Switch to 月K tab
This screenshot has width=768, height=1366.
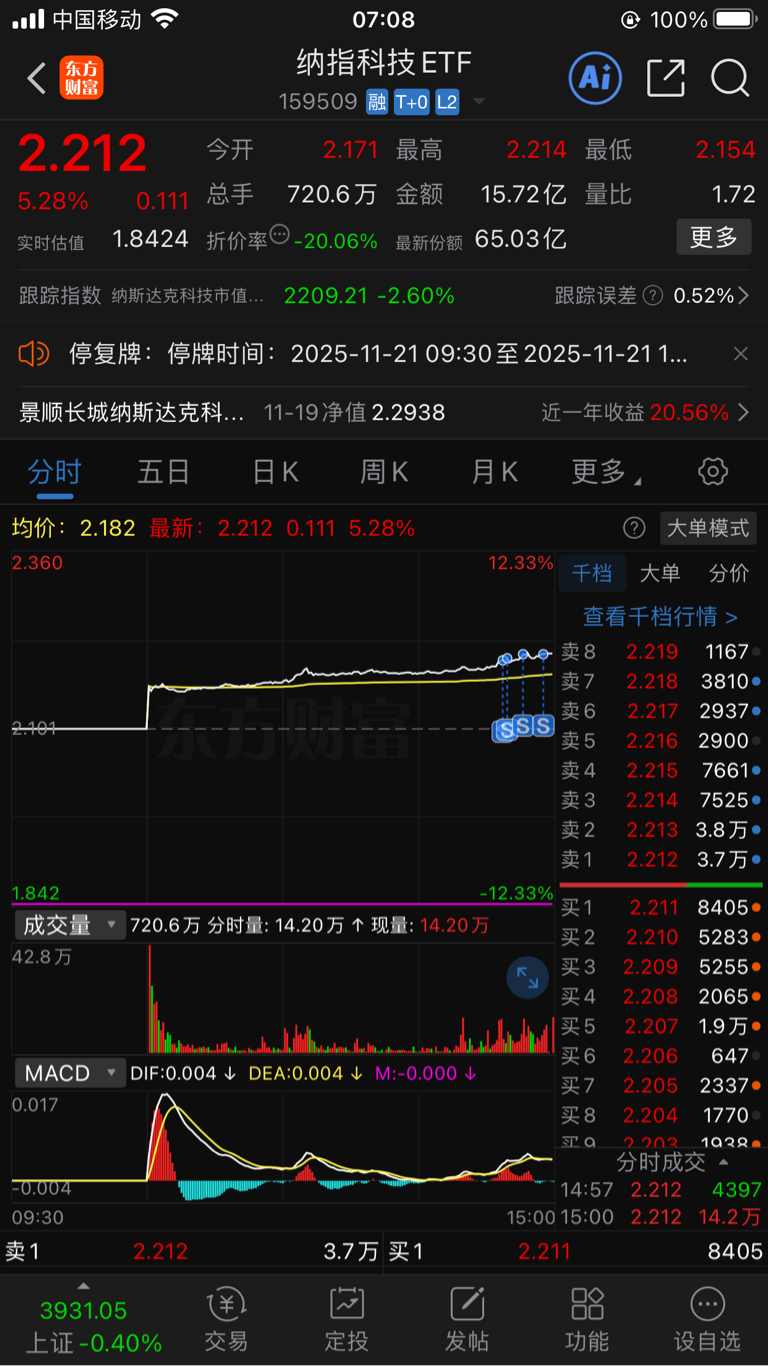click(x=495, y=472)
